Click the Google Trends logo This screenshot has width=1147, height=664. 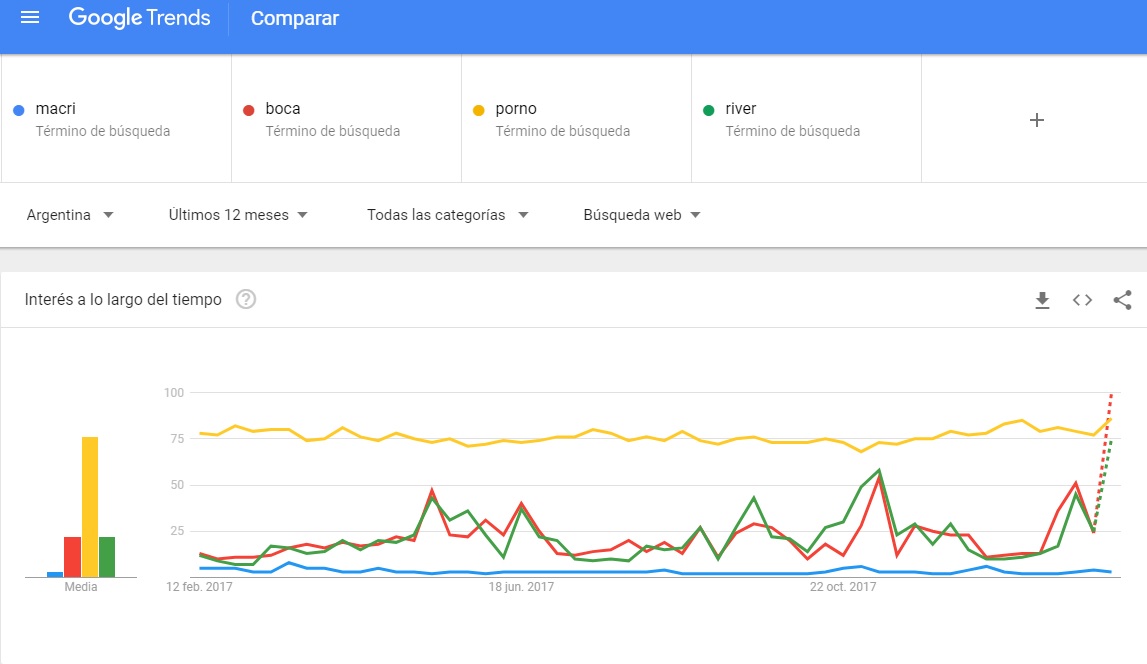coord(139,18)
